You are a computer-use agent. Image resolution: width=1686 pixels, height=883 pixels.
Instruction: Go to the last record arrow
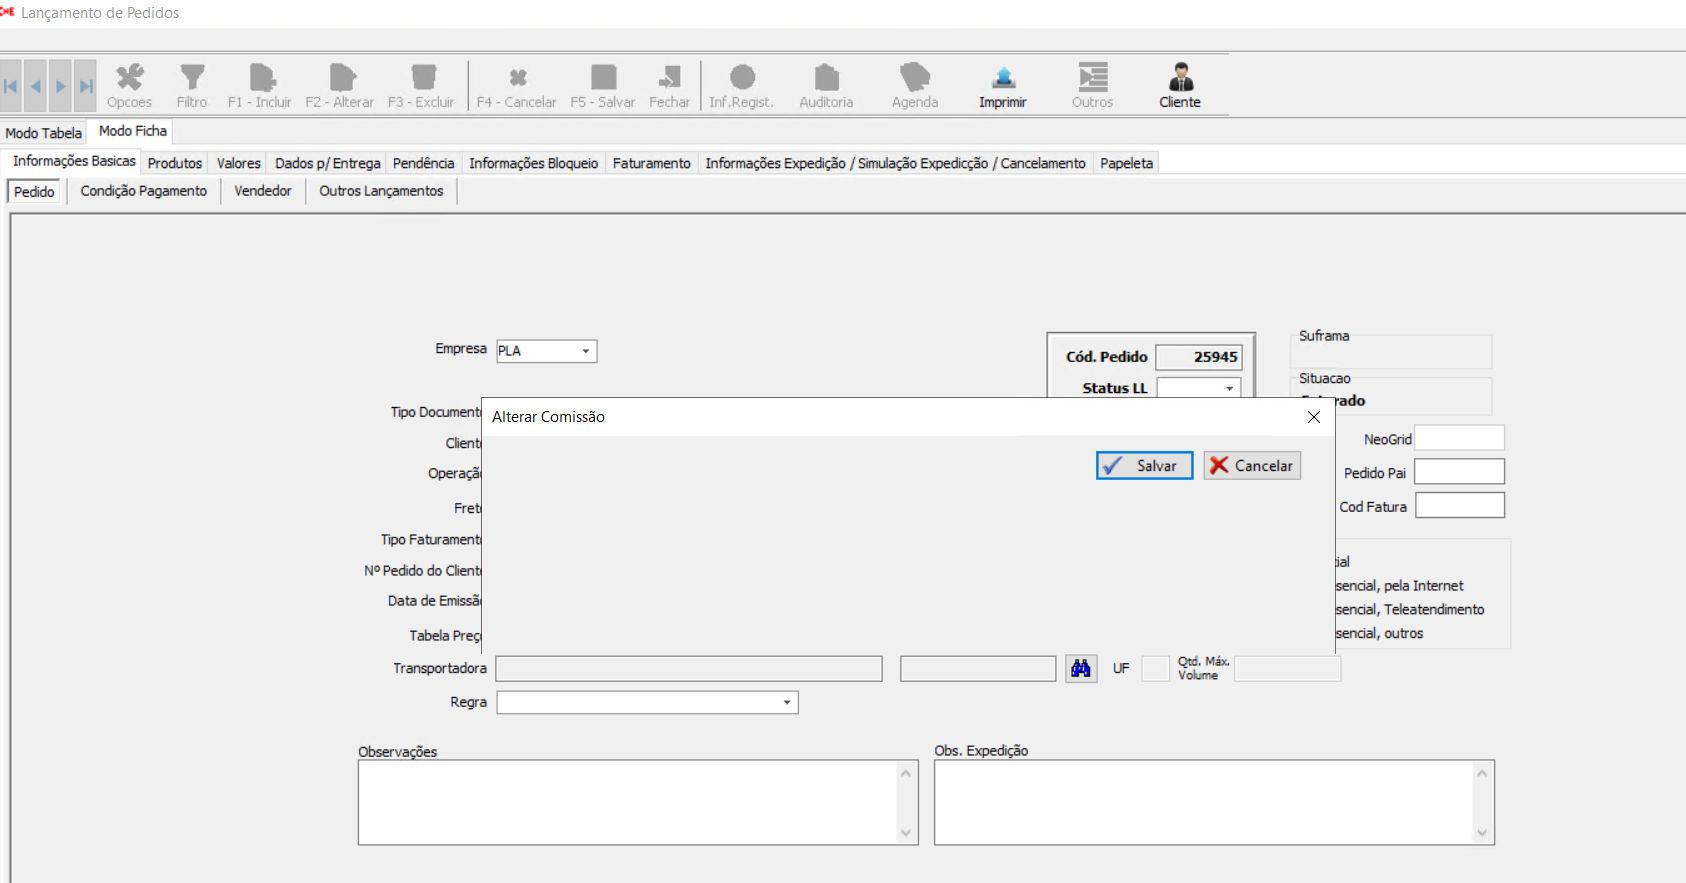tap(87, 86)
